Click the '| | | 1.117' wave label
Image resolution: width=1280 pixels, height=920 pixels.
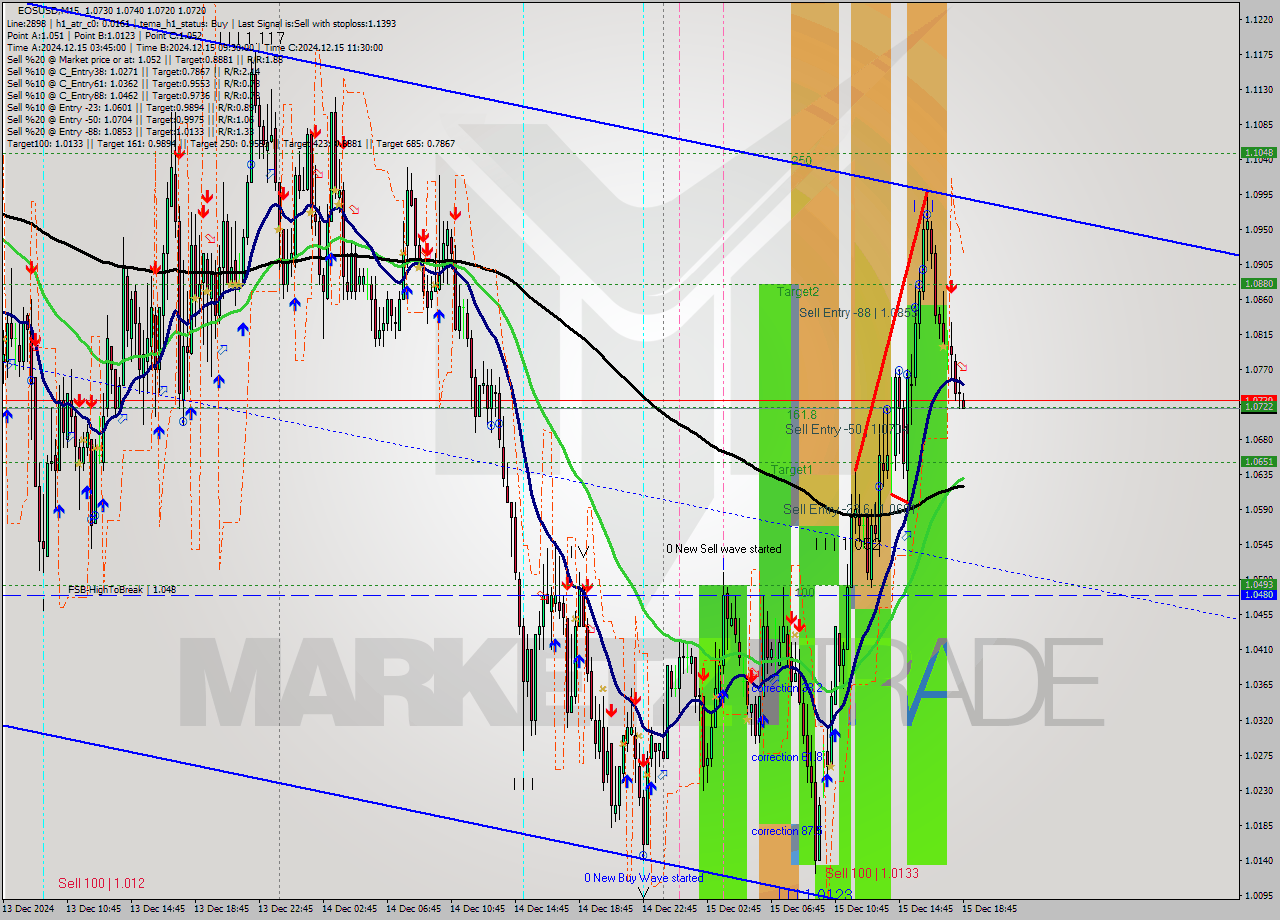tap(252, 37)
